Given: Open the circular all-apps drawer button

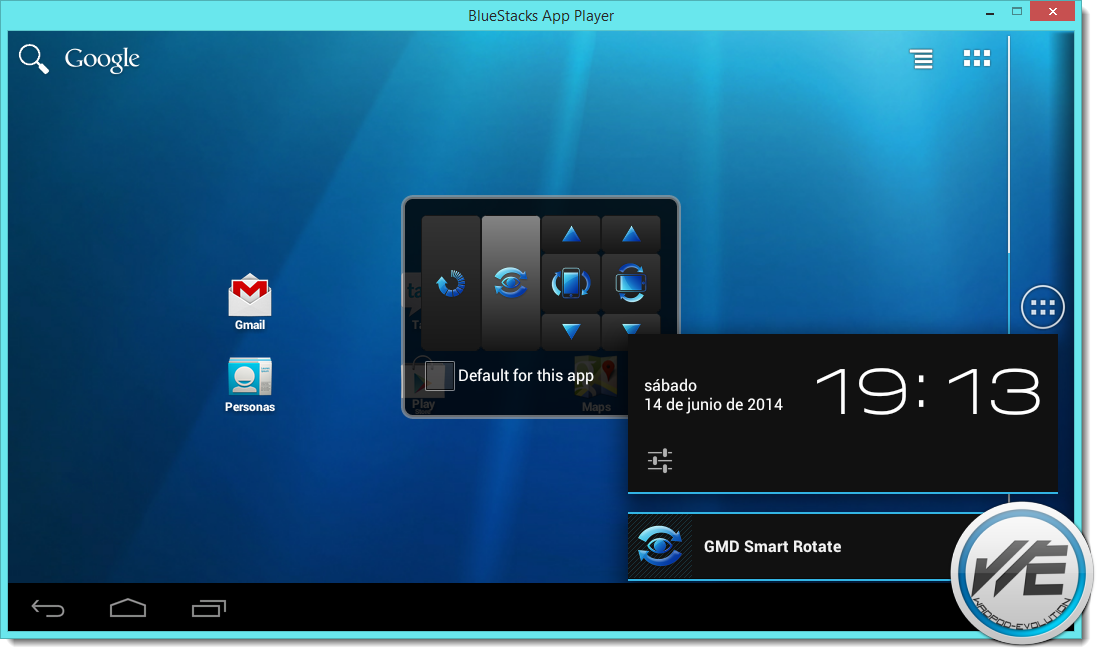Looking at the screenshot, I should point(1042,307).
